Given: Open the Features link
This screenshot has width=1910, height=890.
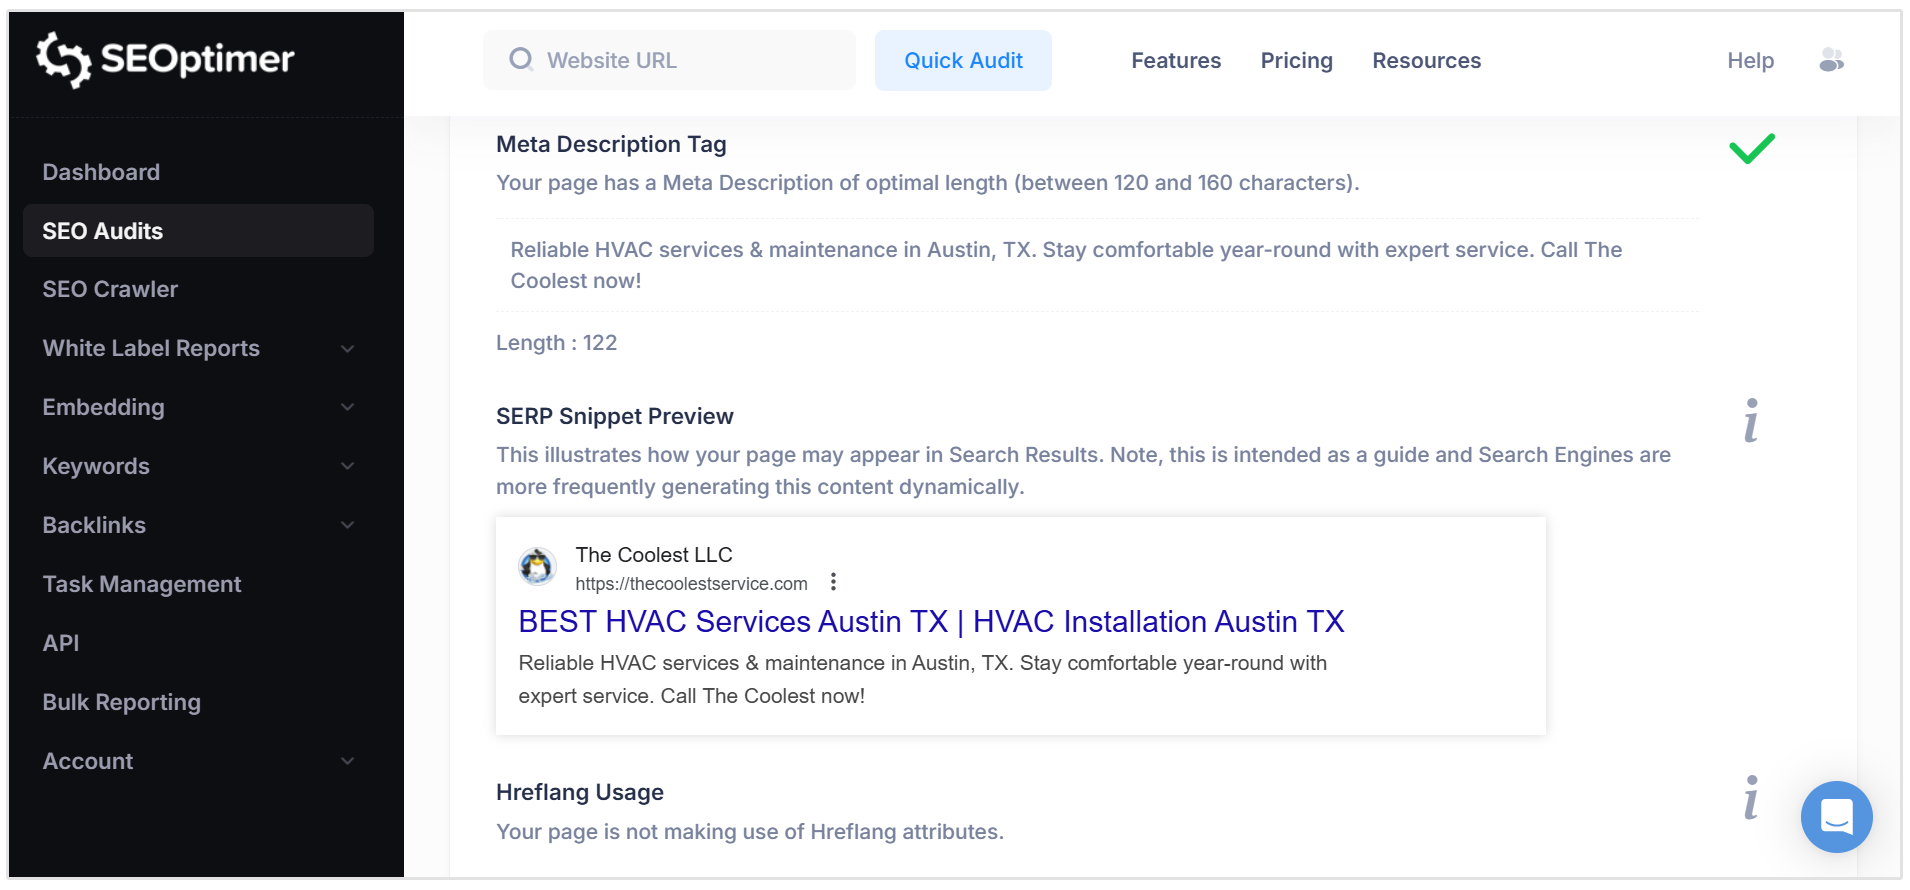Looking at the screenshot, I should (x=1176, y=60).
